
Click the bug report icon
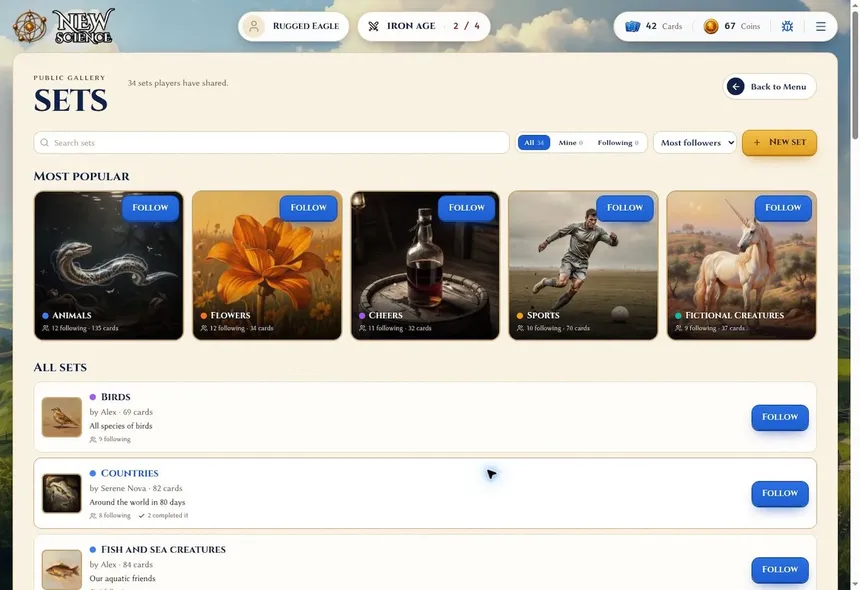click(787, 26)
